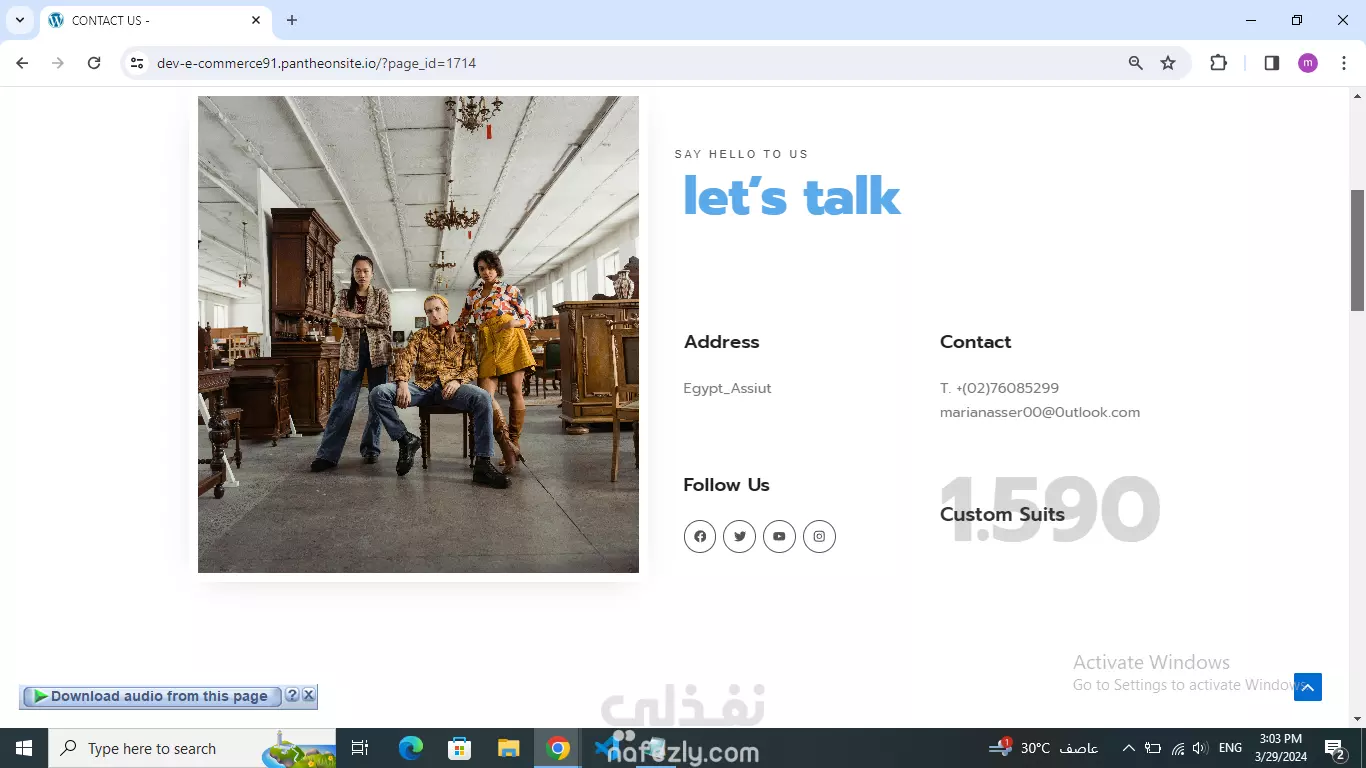Open the volume control in tray
1366x768 pixels.
click(1200, 748)
